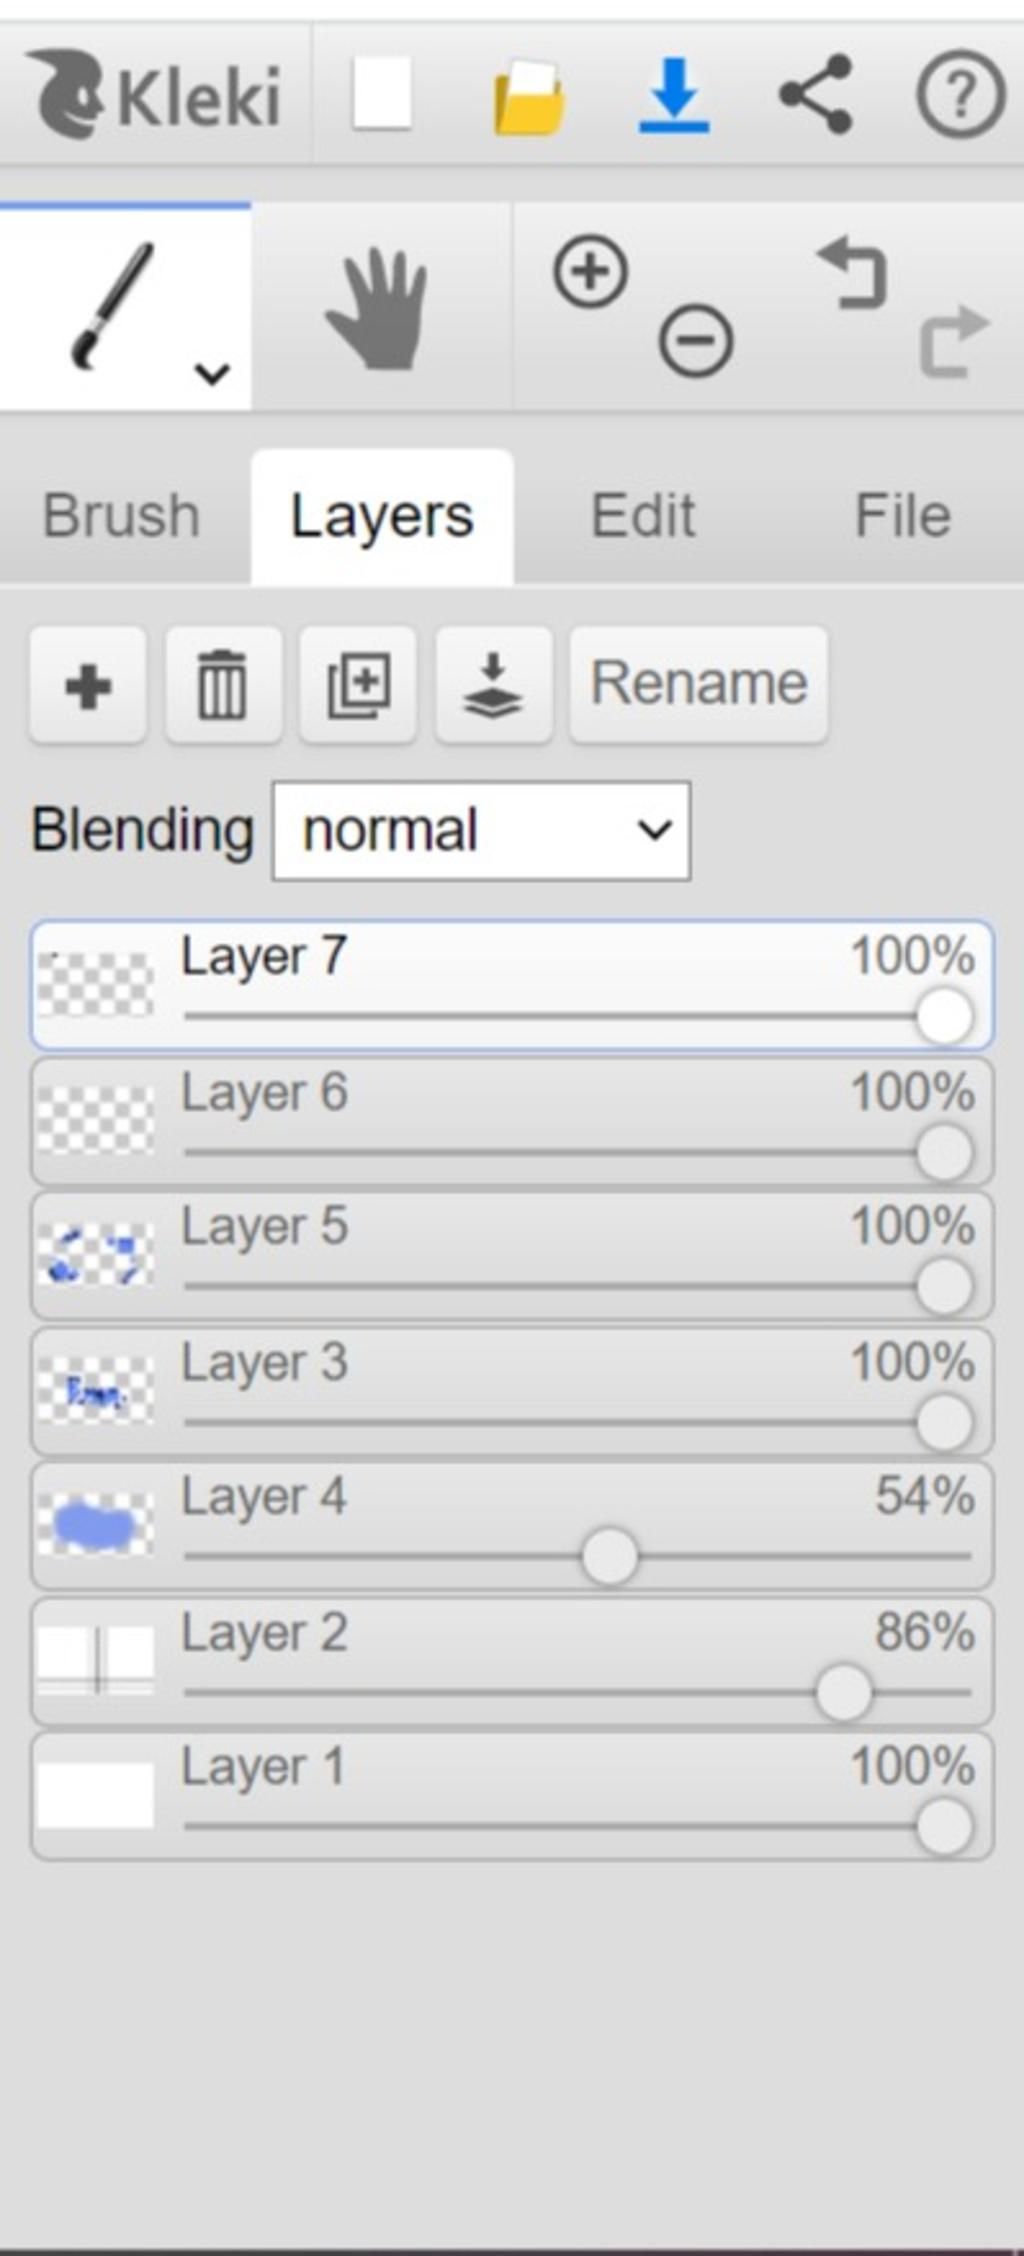
Task: Open the help question mark icon
Action: [x=960, y=95]
